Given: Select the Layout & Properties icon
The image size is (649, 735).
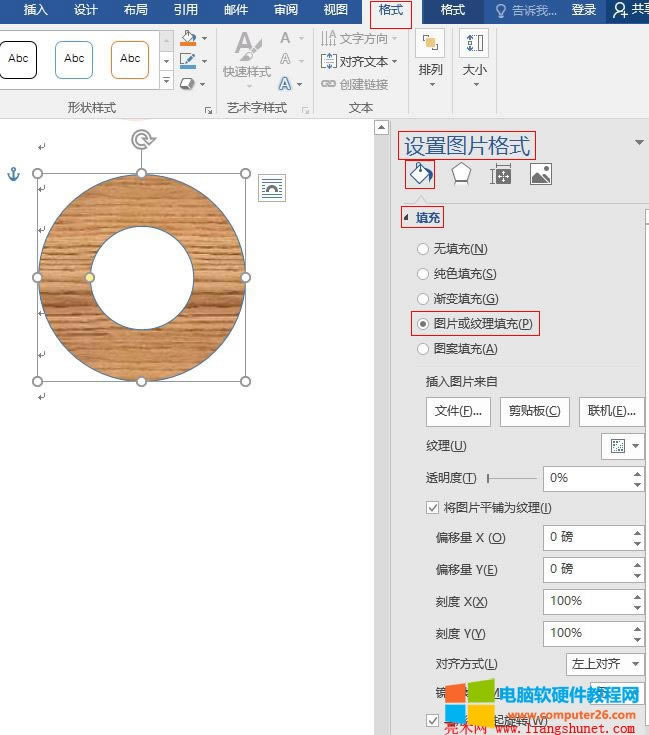Looking at the screenshot, I should pyautogui.click(x=501, y=175).
